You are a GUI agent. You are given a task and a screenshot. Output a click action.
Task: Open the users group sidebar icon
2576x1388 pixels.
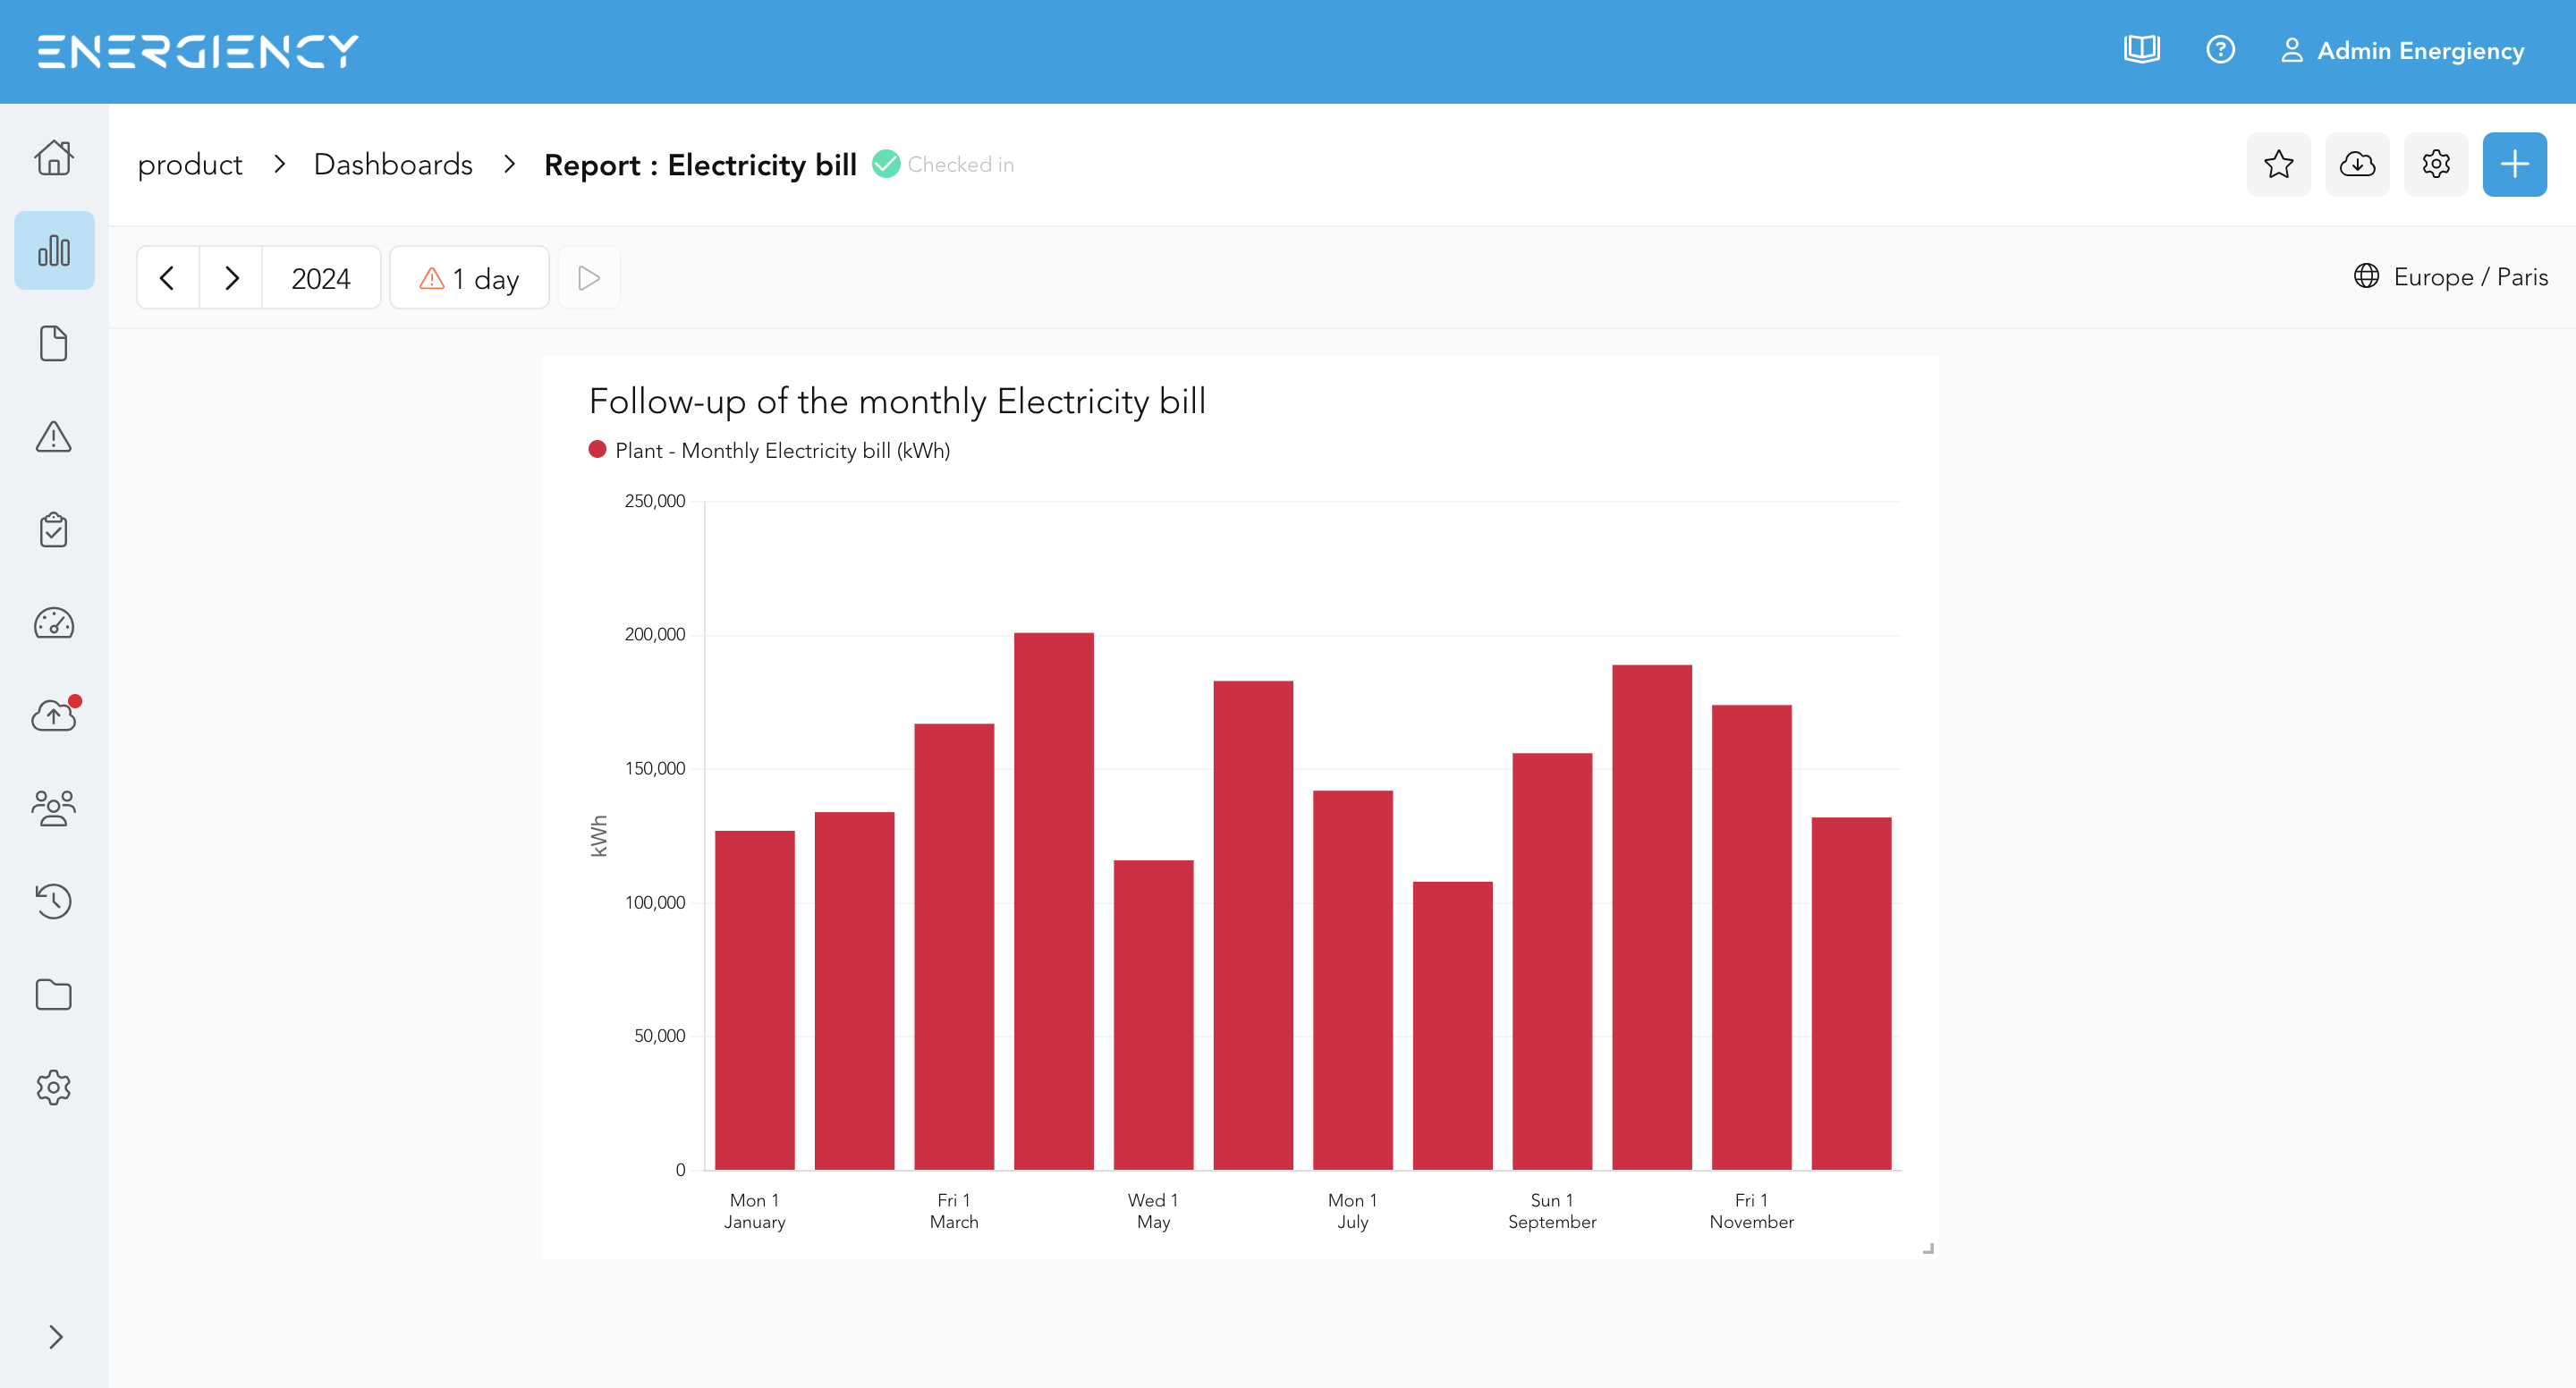(54, 808)
